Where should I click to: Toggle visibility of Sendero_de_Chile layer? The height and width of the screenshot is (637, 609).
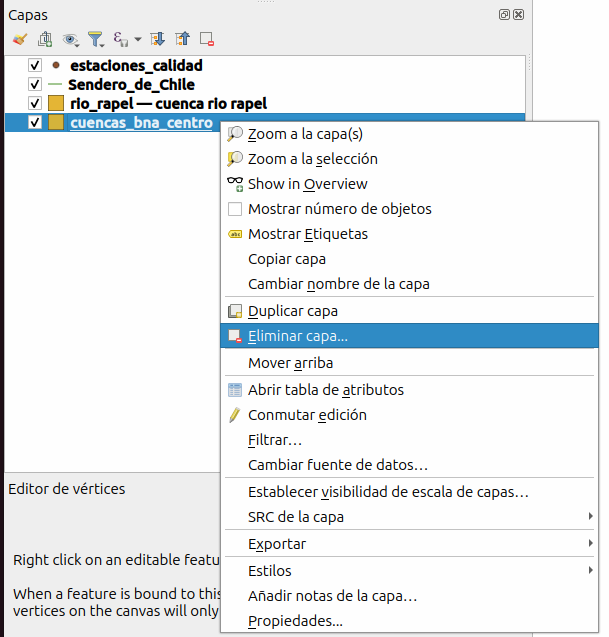35,85
